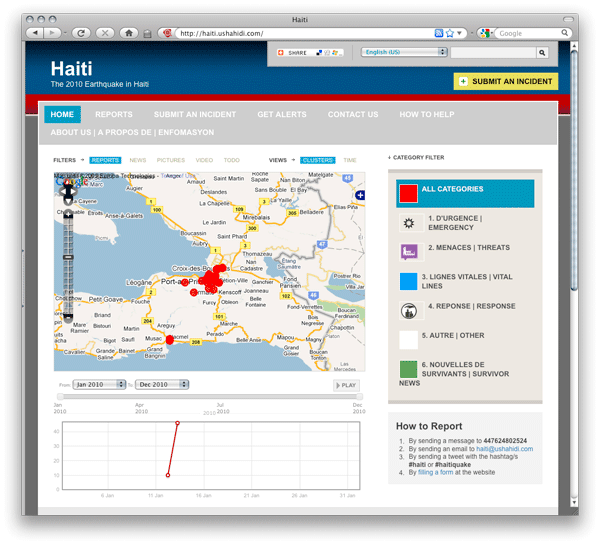This screenshot has height=545, width=600.
Task: Click the green Survivor News swatch
Action: pos(408,369)
